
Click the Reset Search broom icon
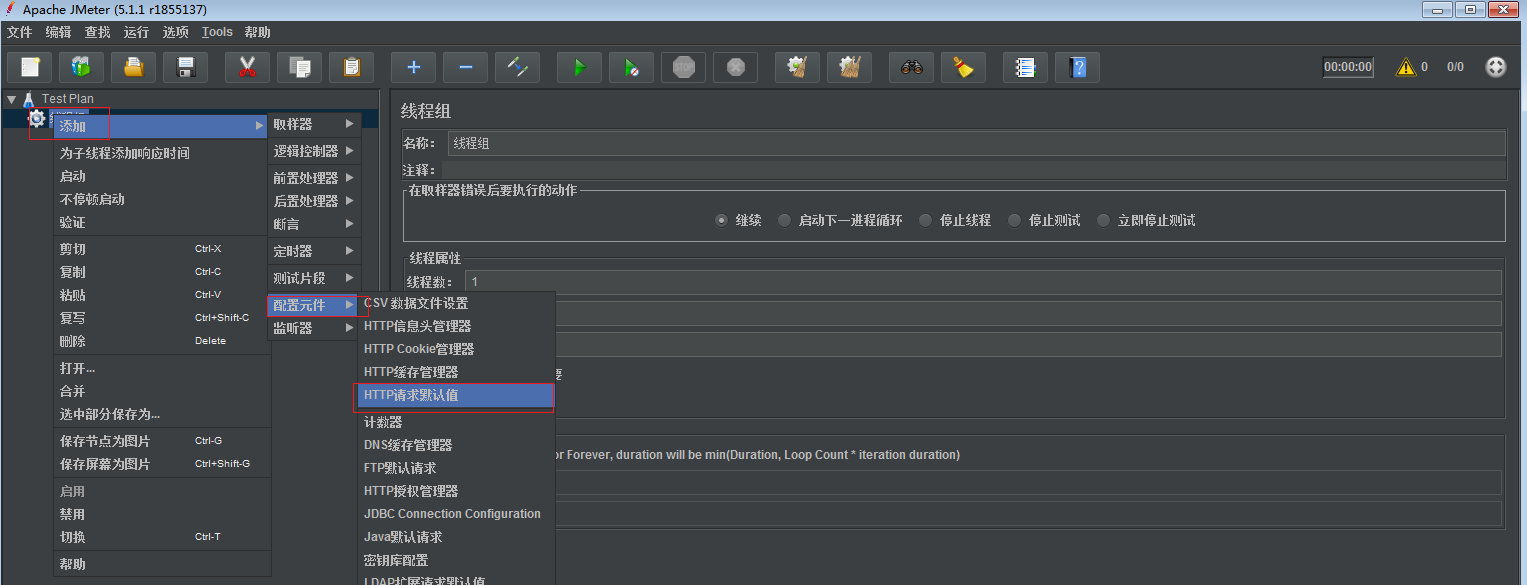click(x=964, y=68)
